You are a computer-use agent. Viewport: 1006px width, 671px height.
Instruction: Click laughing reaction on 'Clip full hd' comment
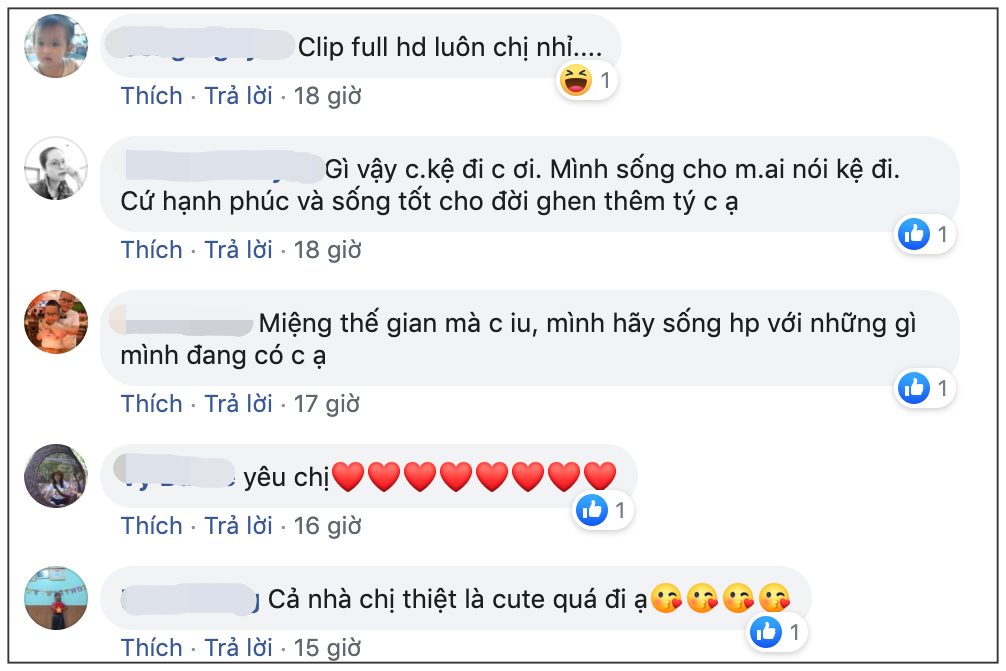[577, 80]
